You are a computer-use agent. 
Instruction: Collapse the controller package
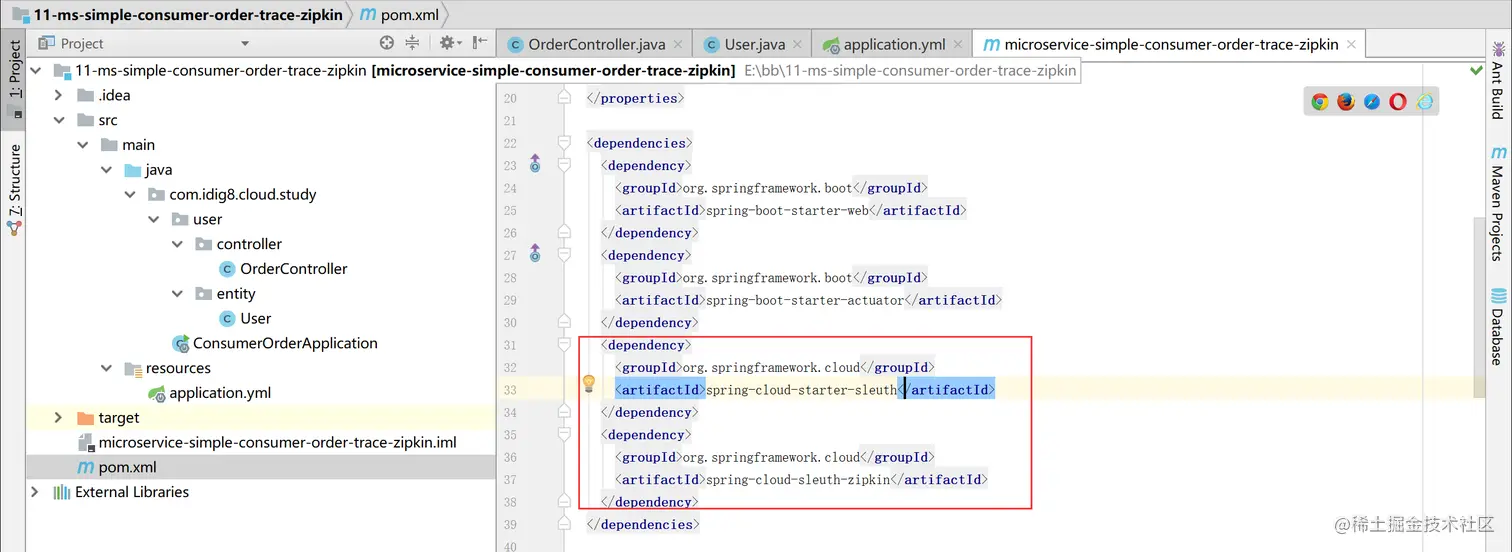177,244
